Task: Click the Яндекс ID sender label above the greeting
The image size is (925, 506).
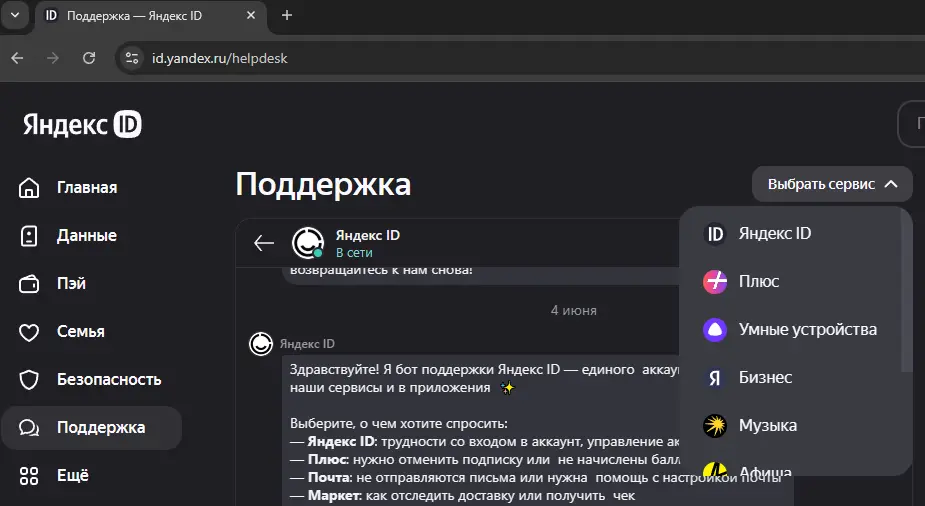Action: coord(307,344)
